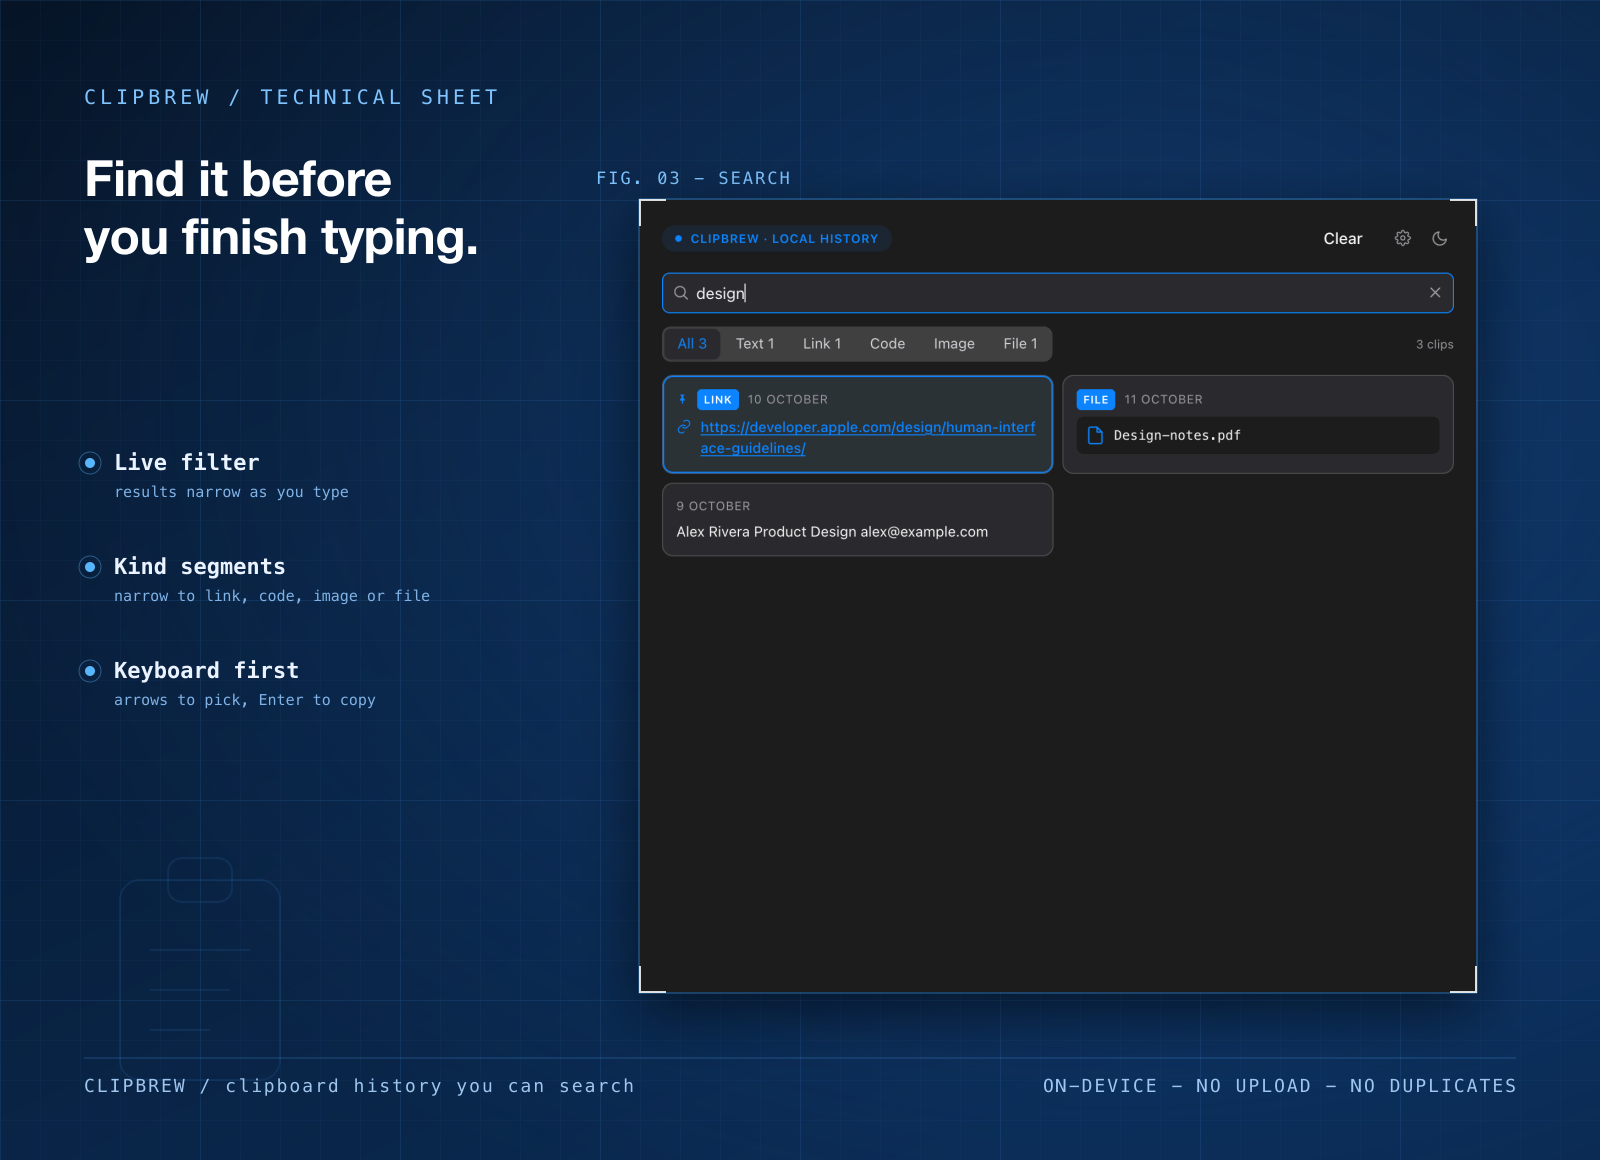Click the Keyboard first bullet marker
This screenshot has height=1160, width=1600.
click(x=90, y=670)
